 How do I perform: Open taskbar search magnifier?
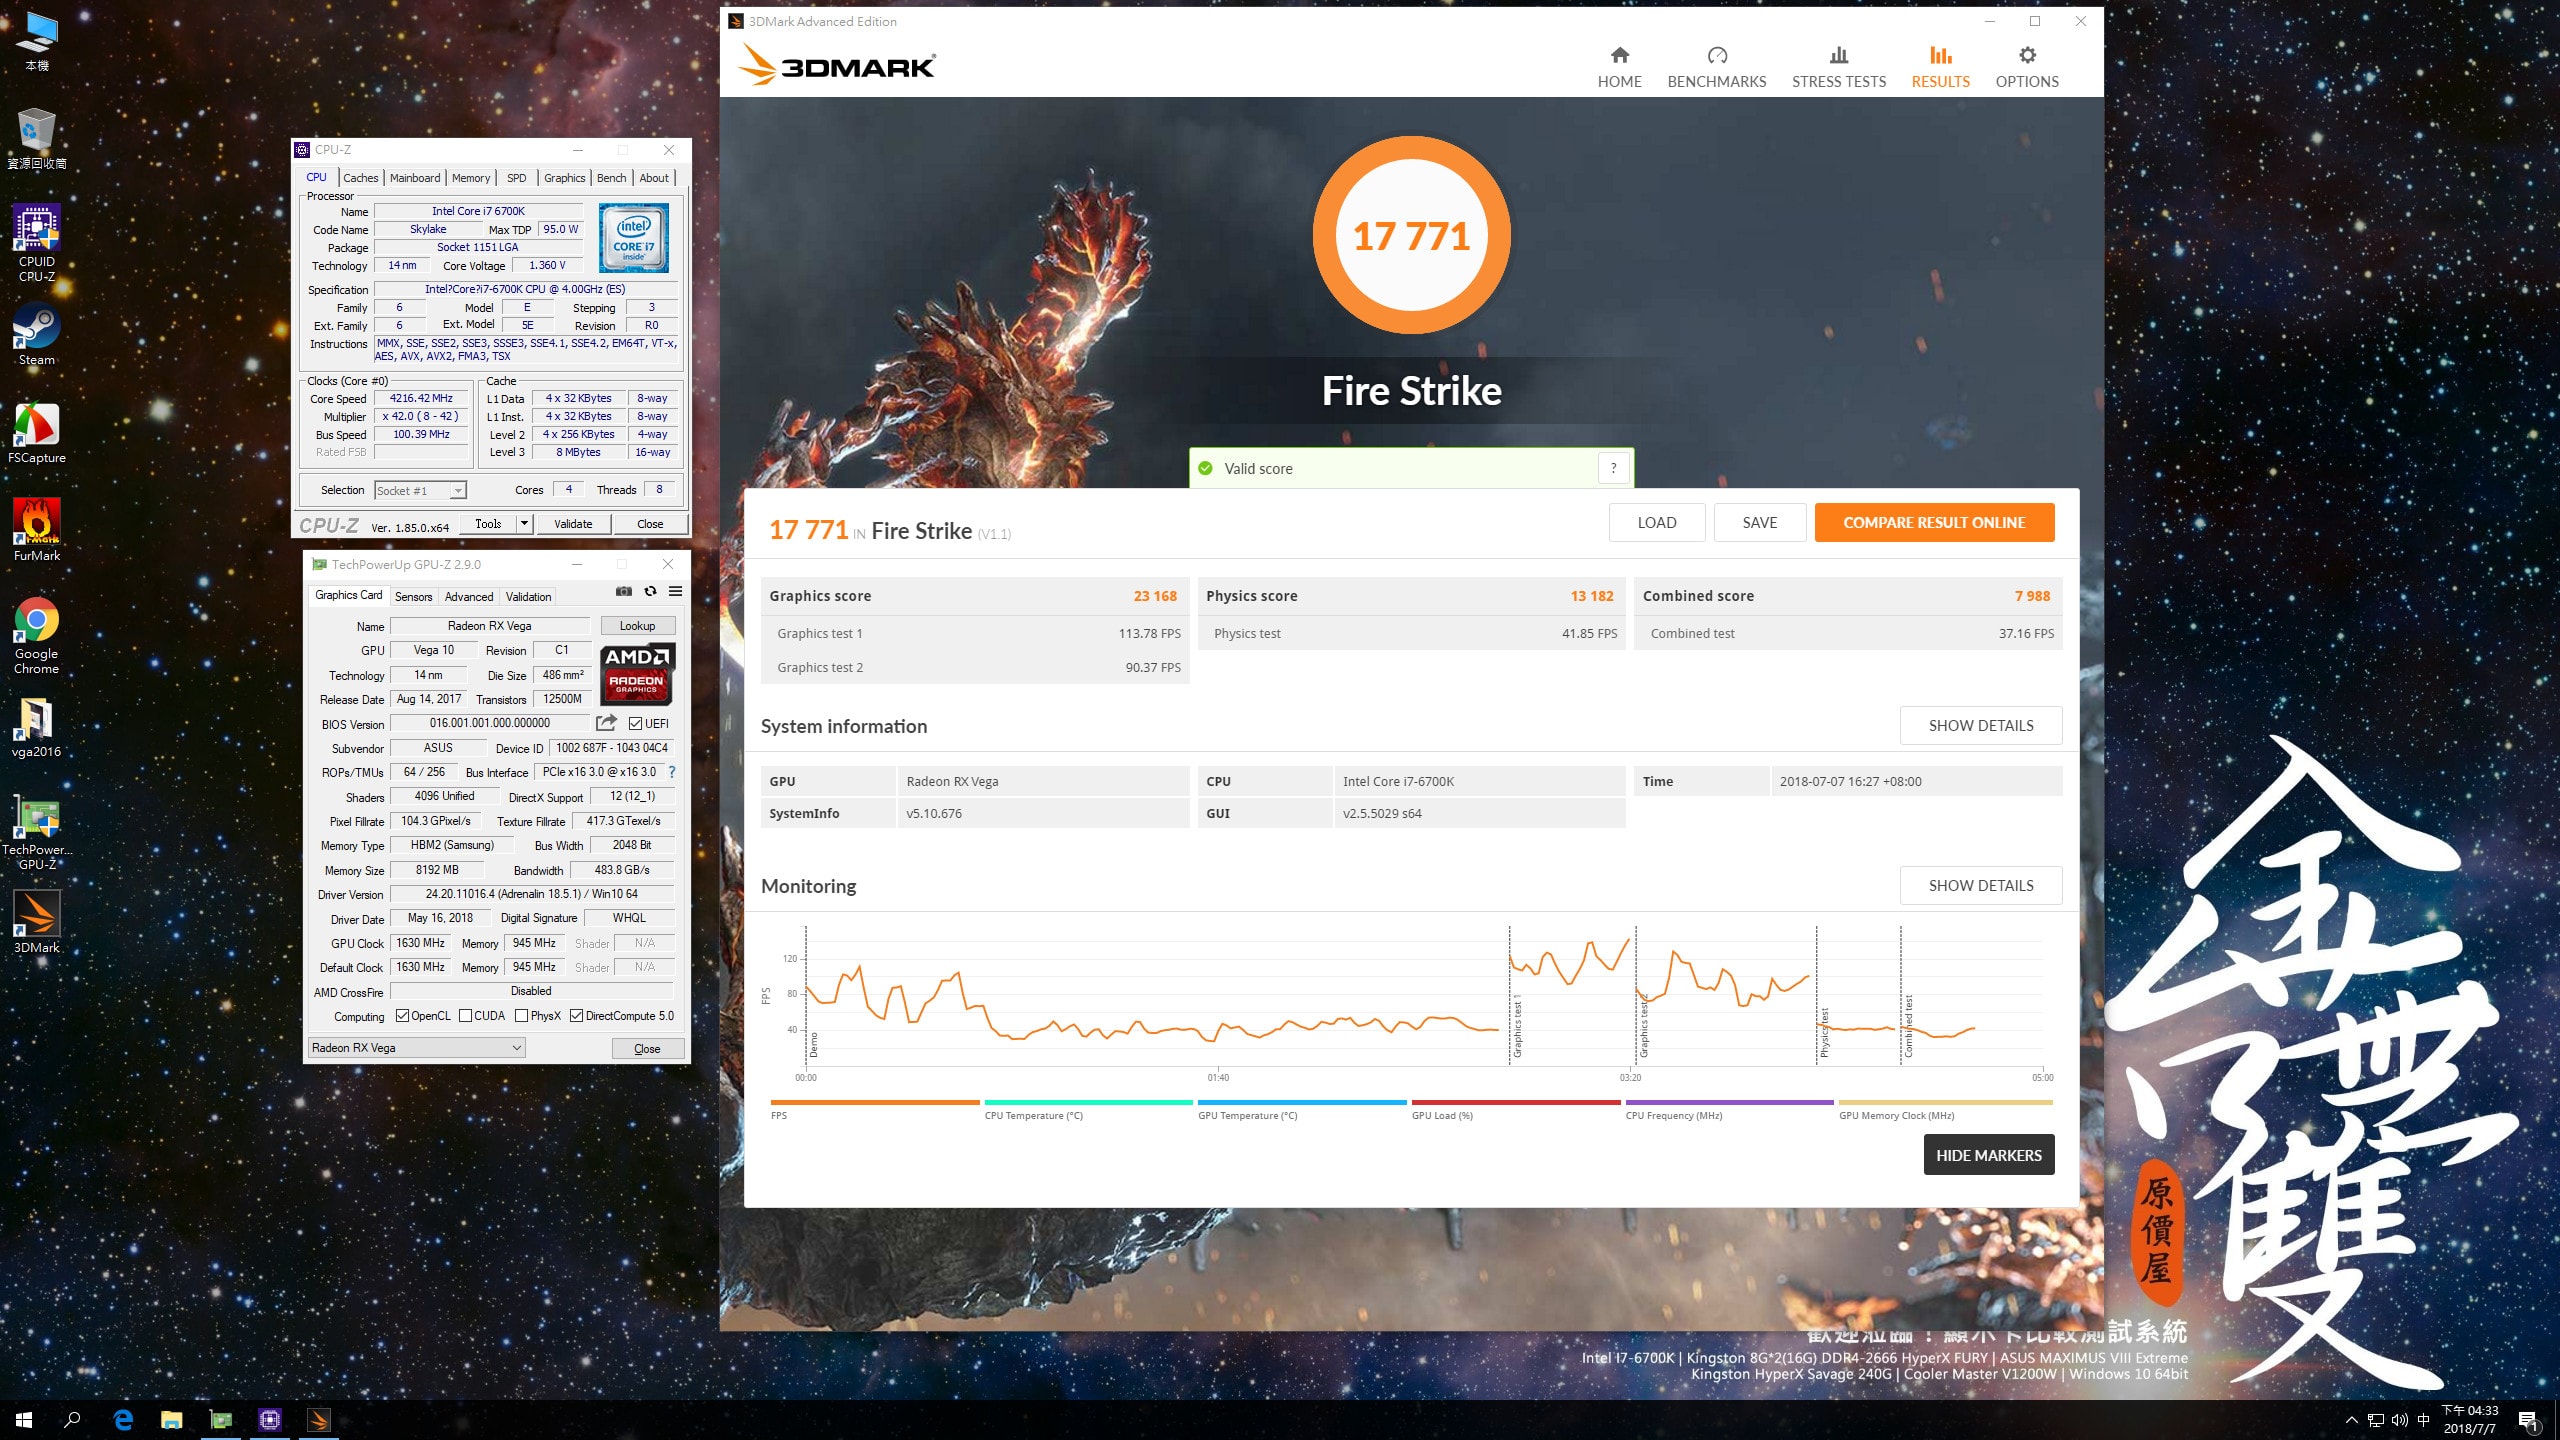[72, 1420]
